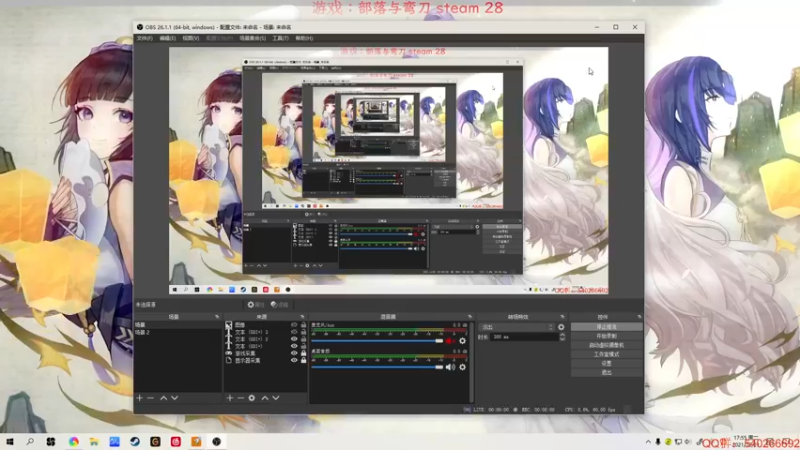Click the duration 300 ms stepper arrows
Viewport: 800px width, 450px height.
tap(562, 337)
